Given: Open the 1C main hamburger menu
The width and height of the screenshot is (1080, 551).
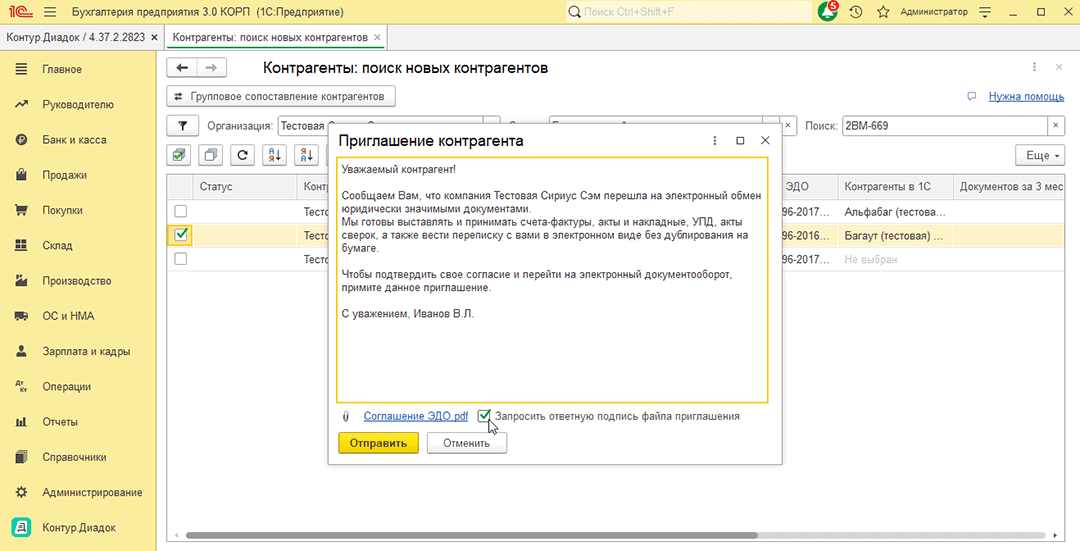Looking at the screenshot, I should pos(50,12).
